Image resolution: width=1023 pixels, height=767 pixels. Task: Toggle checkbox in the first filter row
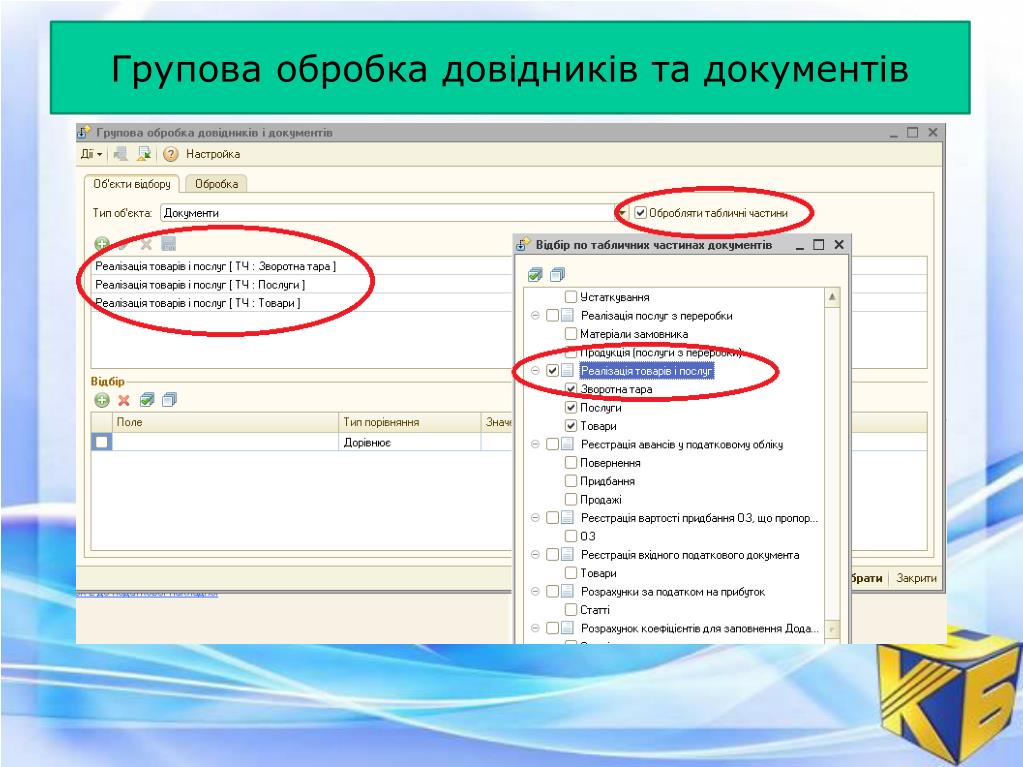coord(102,442)
